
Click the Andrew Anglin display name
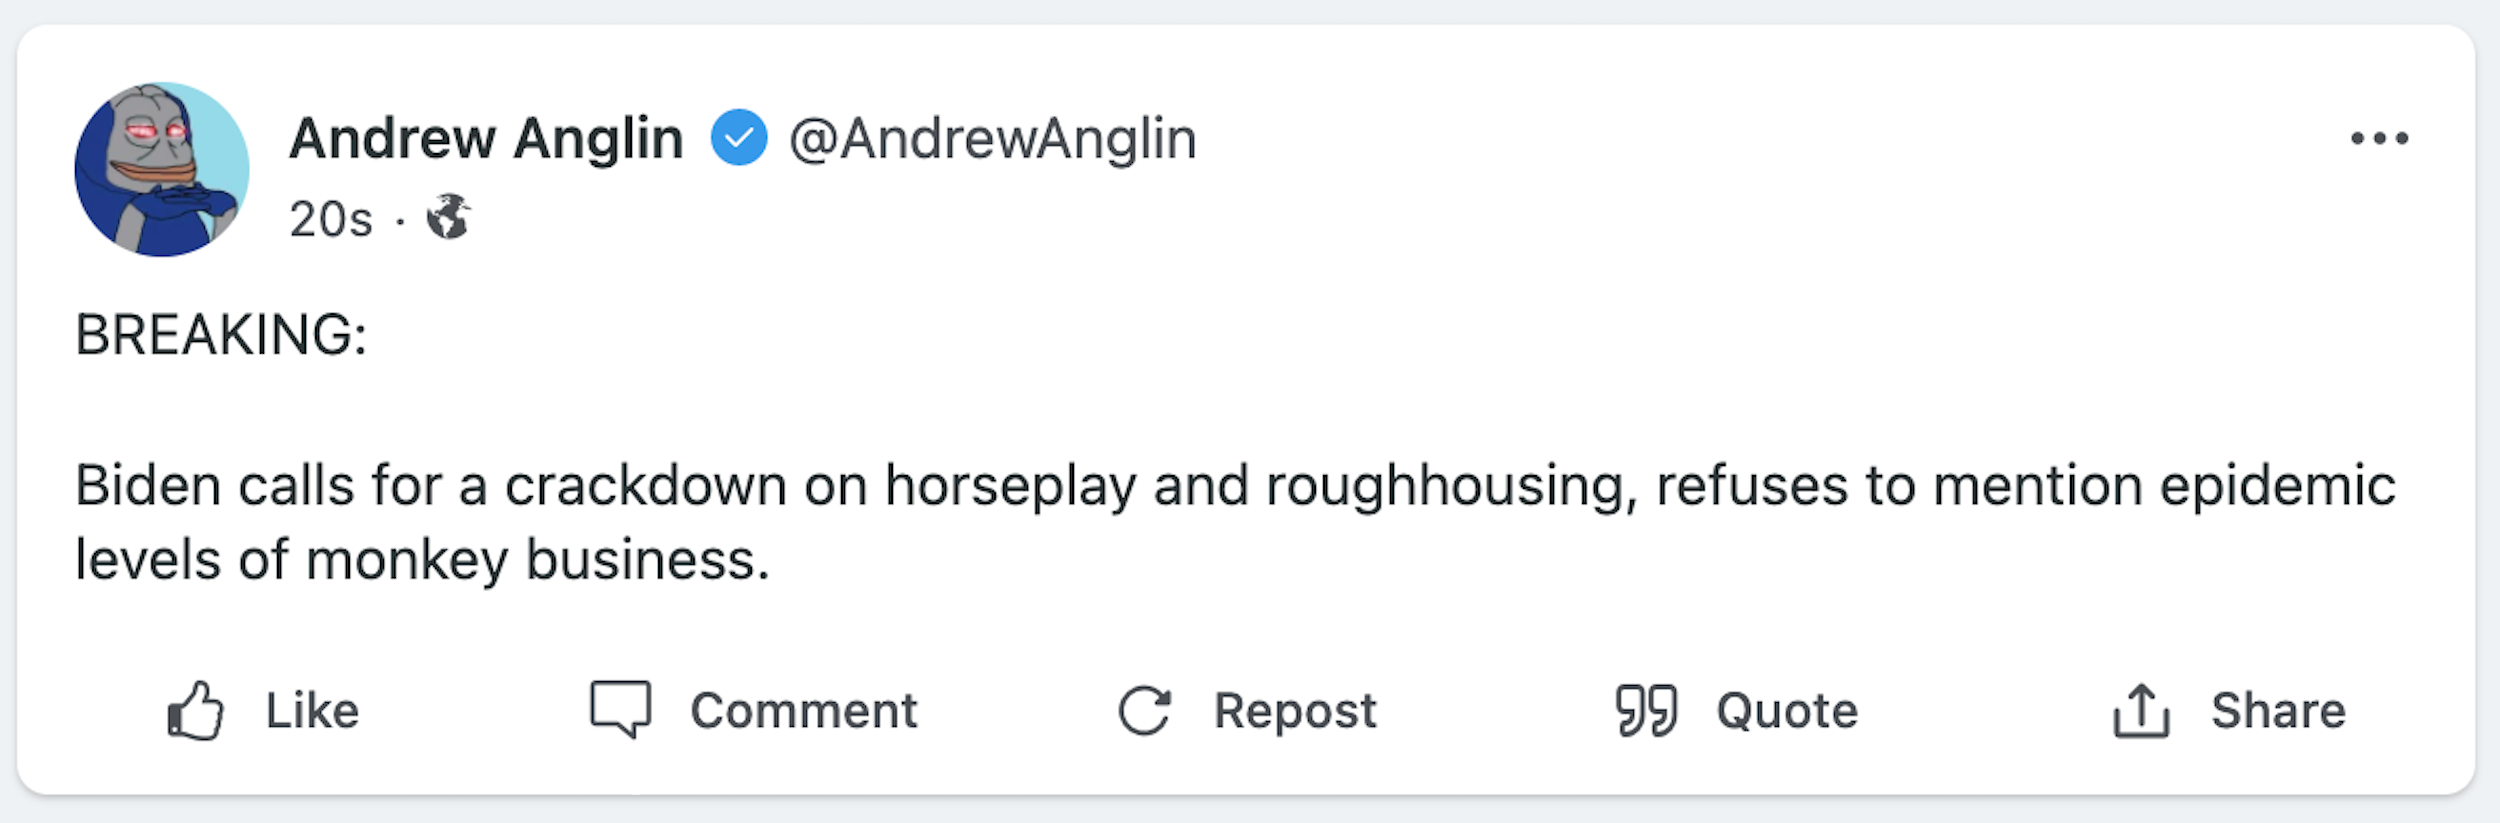[486, 138]
